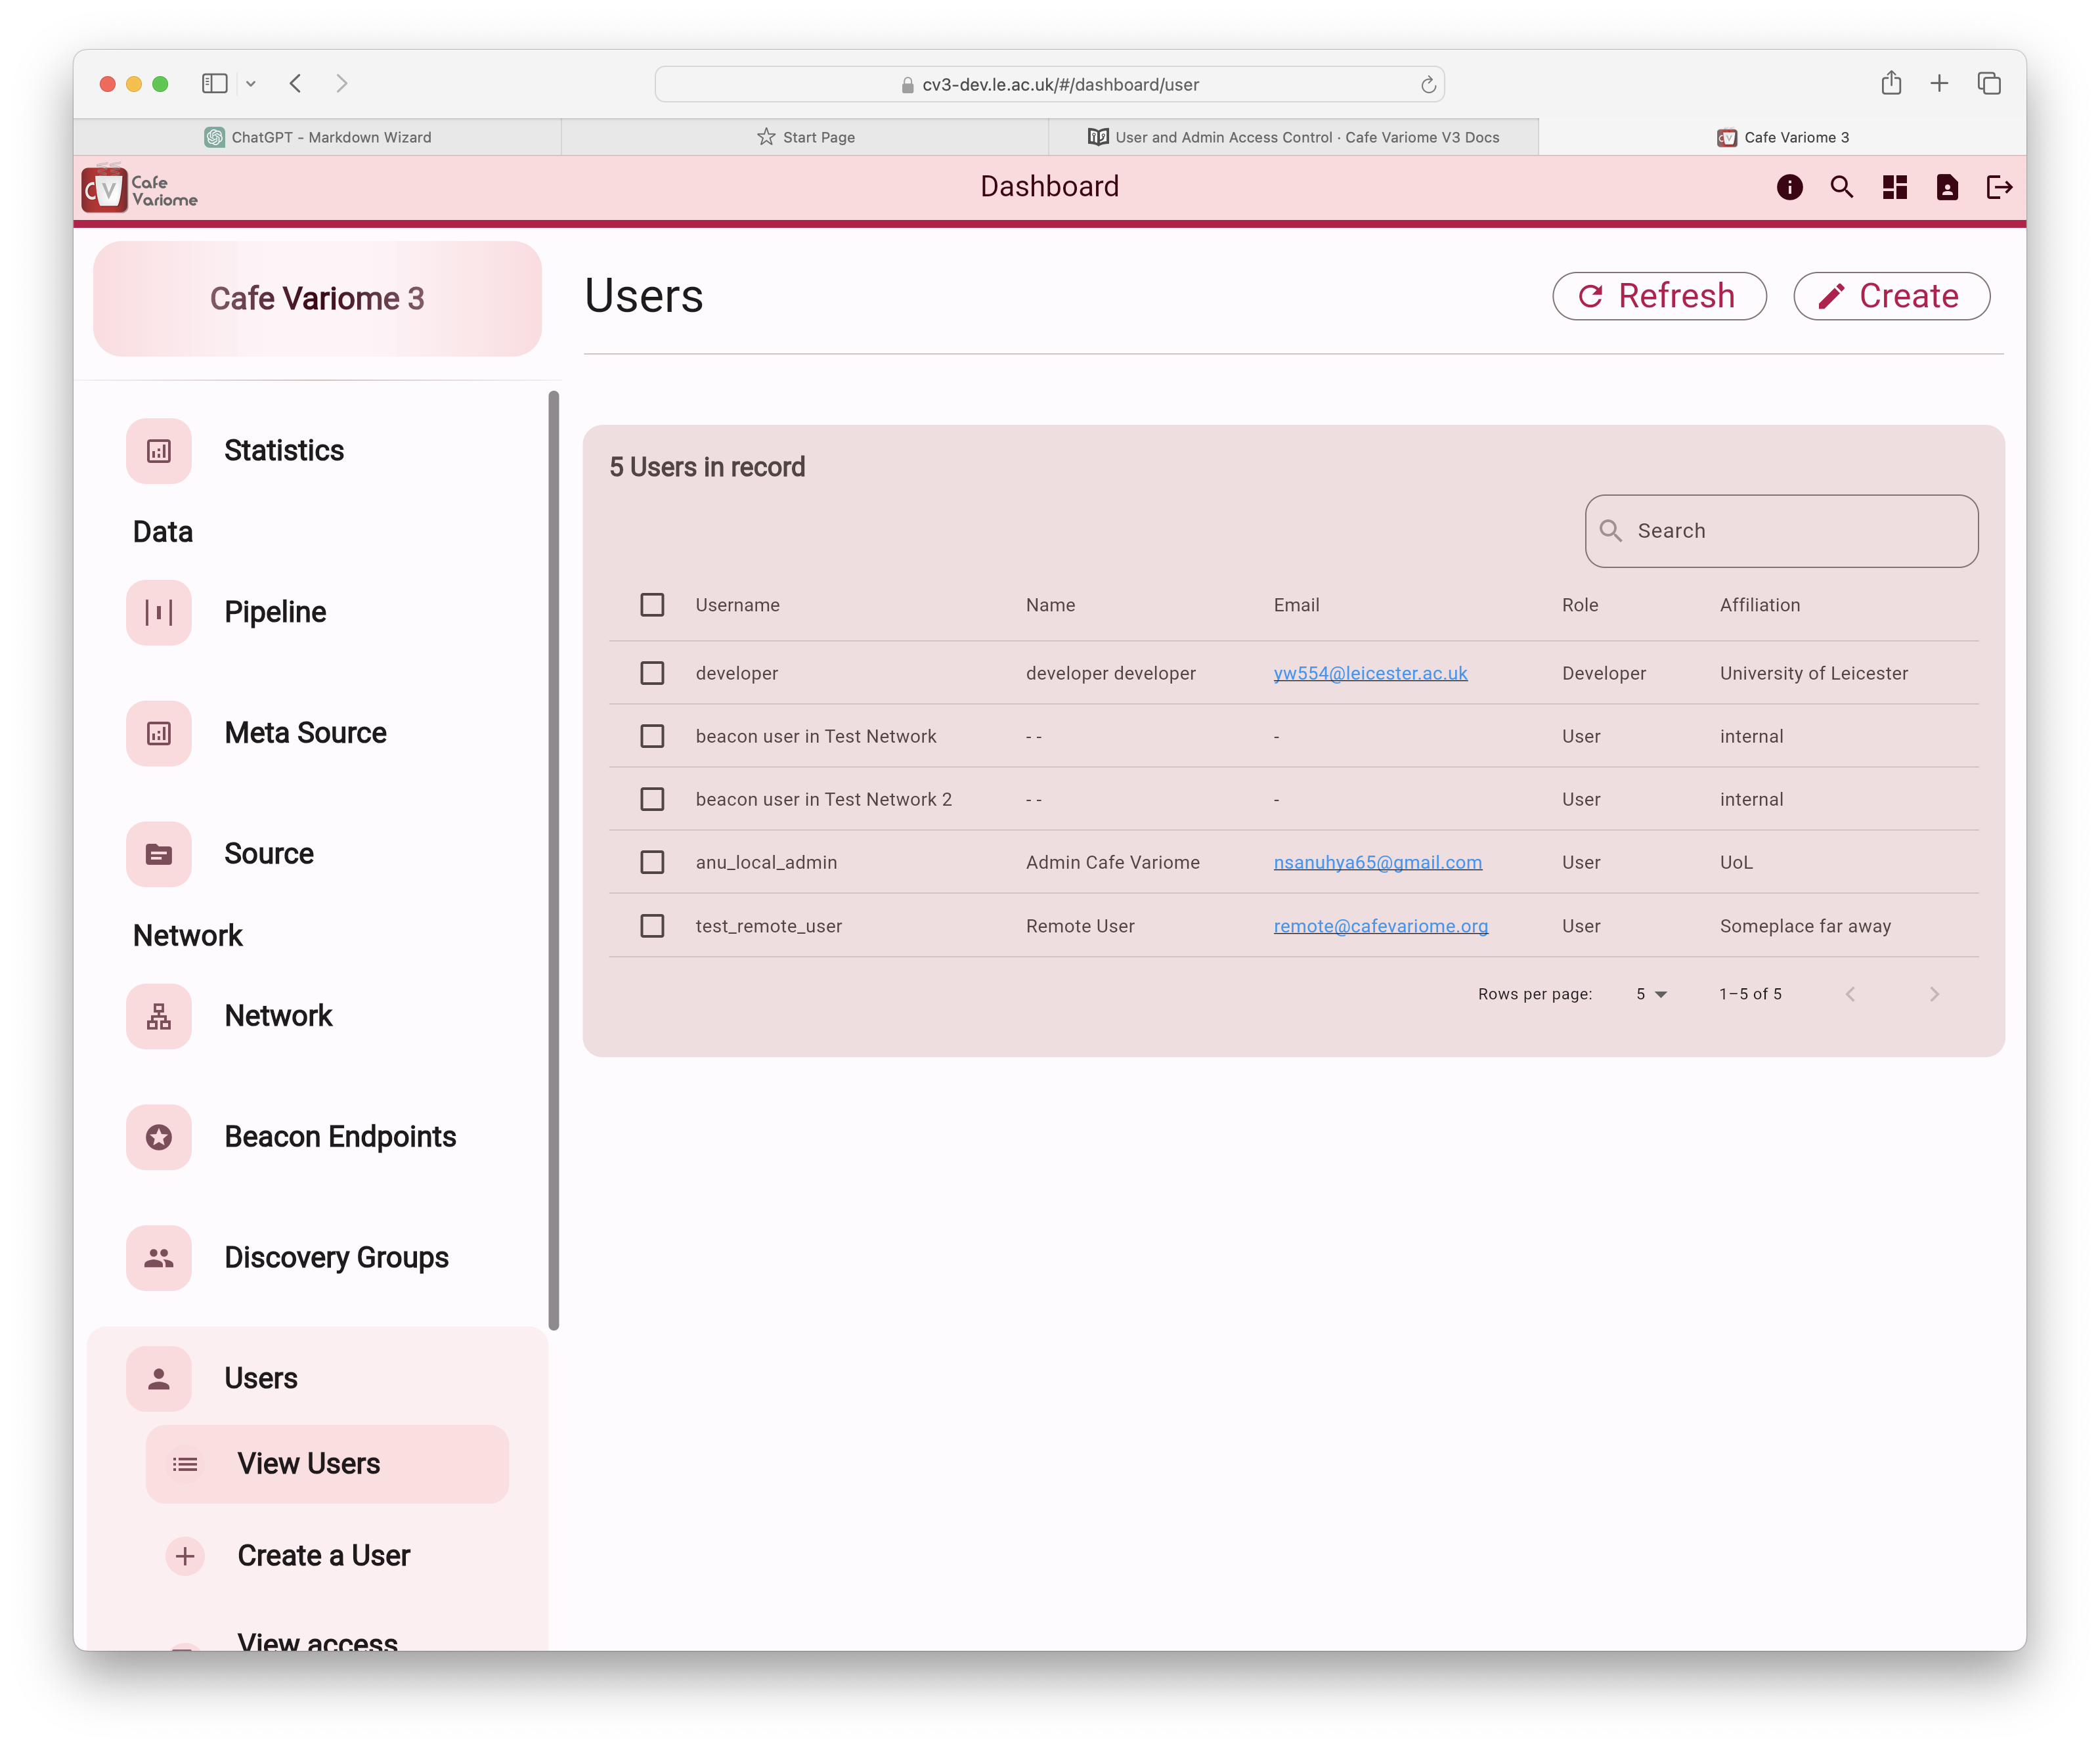Switch to User and Admin Access Control tab
Viewport: 2100px width, 1748px height.
coord(1293,137)
